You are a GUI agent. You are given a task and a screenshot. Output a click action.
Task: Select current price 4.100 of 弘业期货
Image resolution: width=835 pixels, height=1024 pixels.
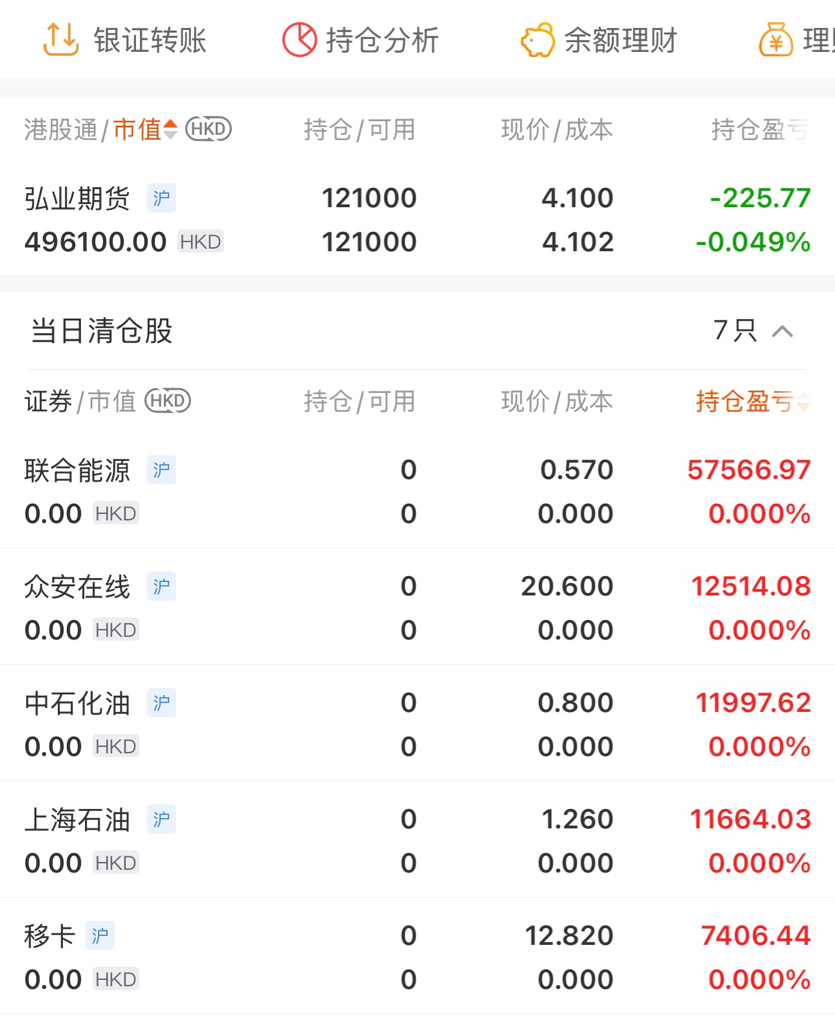577,198
